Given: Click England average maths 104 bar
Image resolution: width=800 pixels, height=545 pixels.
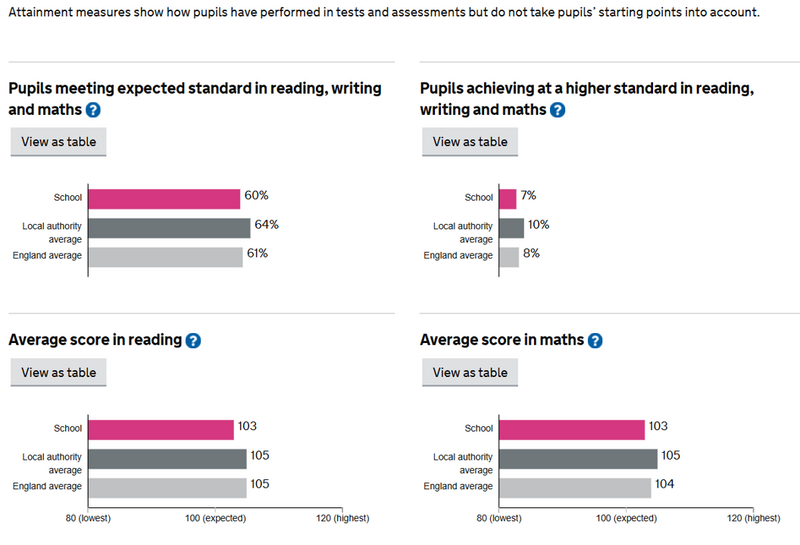Looking at the screenshot, I should [575, 487].
